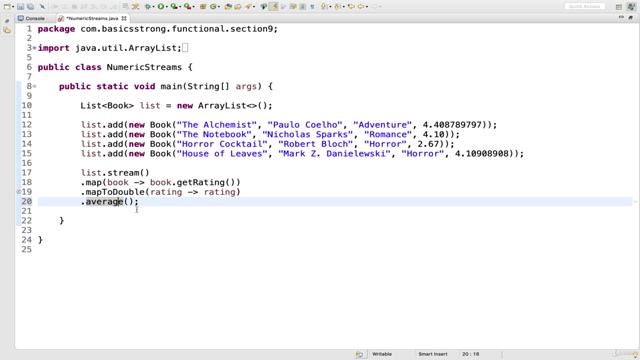Click cursor position 20 : 16
The height and width of the screenshot is (360, 640).
point(471,354)
